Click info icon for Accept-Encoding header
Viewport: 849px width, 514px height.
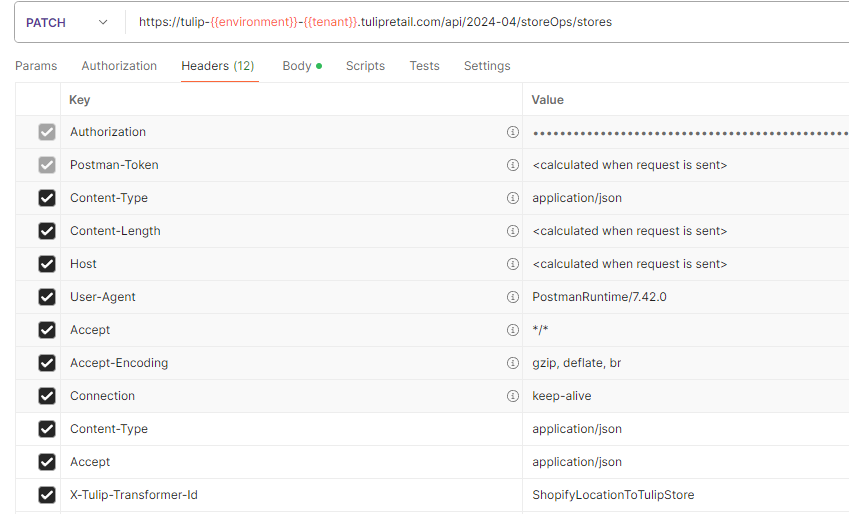pyautogui.click(x=512, y=363)
